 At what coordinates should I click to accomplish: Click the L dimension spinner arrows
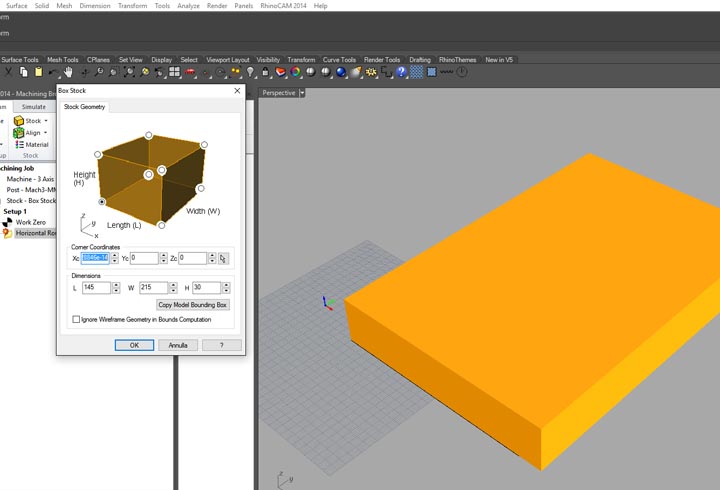point(116,288)
